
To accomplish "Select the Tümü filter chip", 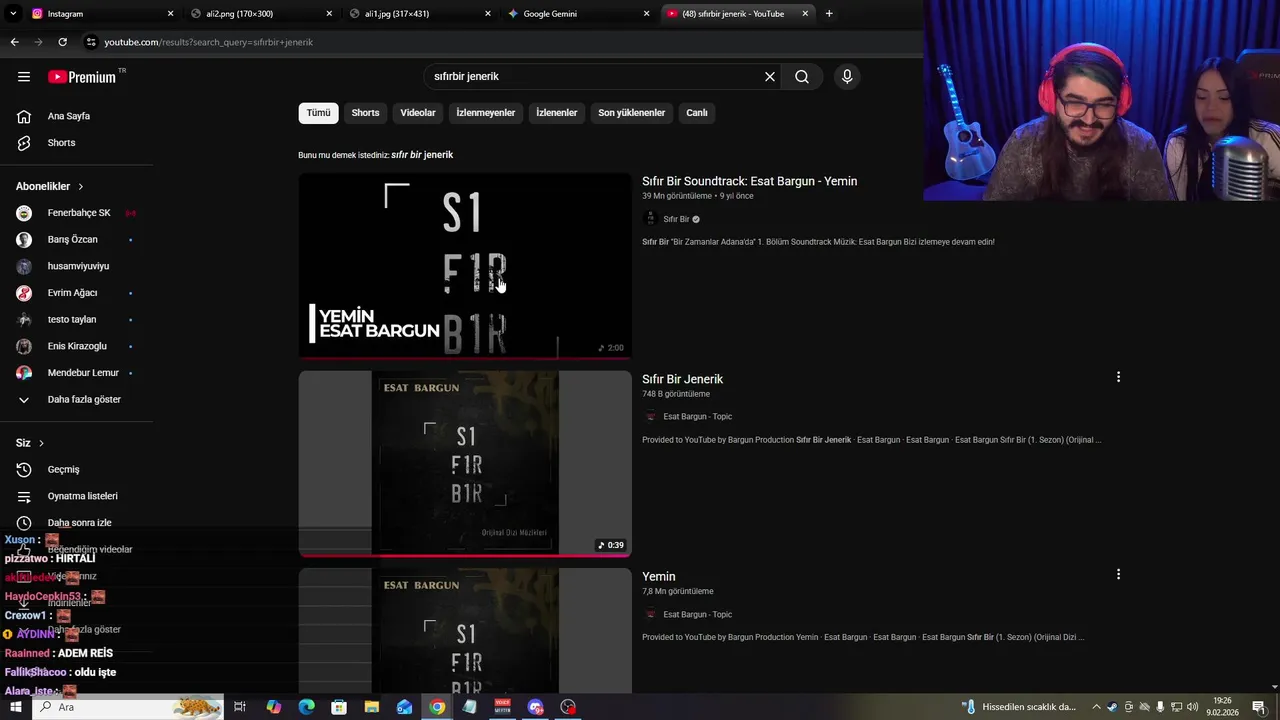I will point(318,113).
